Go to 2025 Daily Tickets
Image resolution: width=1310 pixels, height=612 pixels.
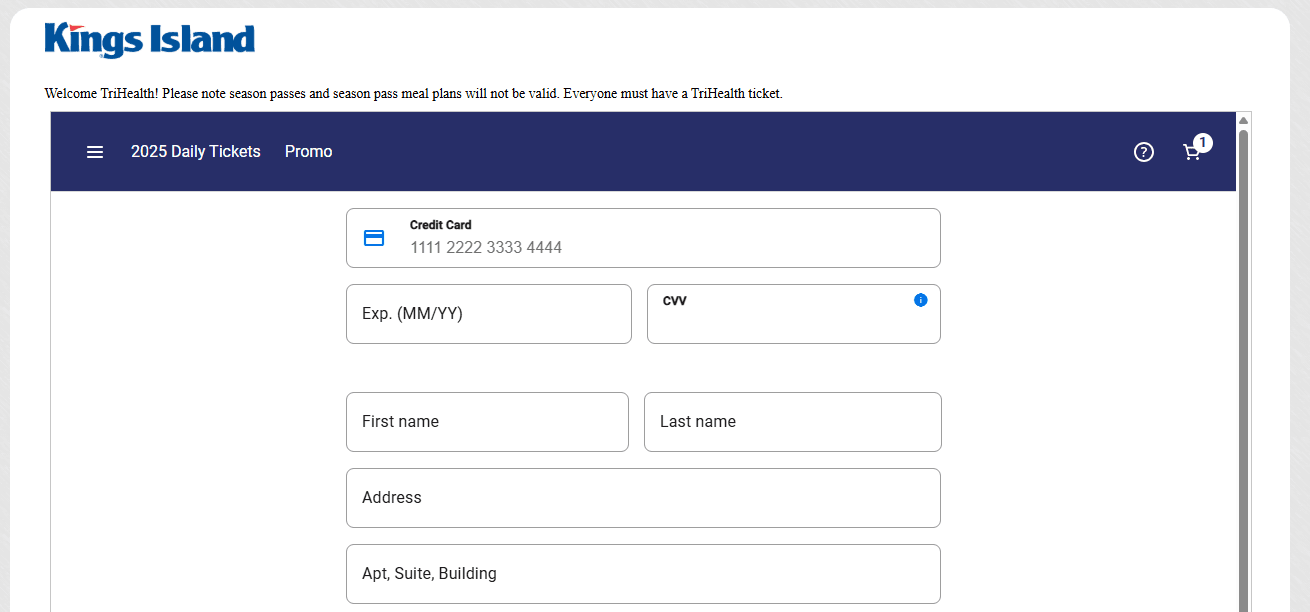196,152
